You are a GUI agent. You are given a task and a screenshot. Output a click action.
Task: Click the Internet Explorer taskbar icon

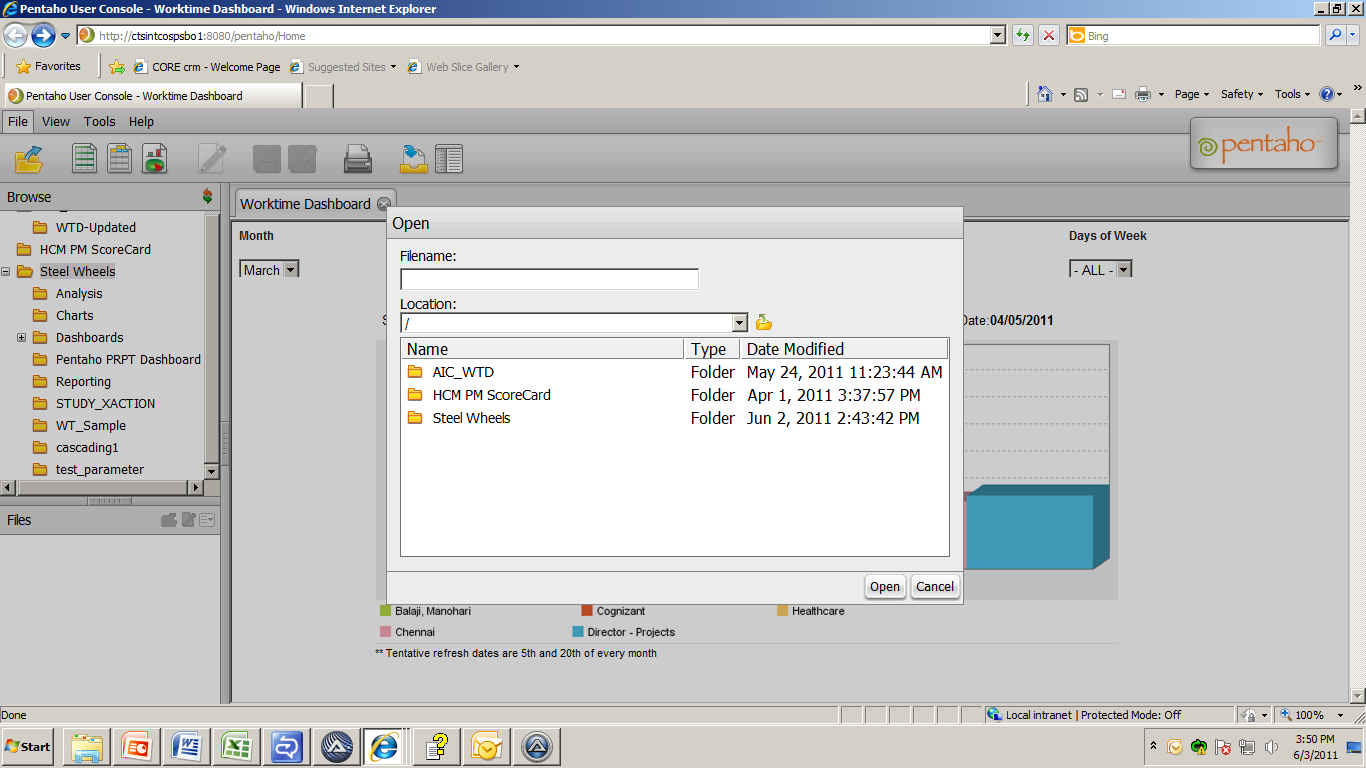click(382, 747)
